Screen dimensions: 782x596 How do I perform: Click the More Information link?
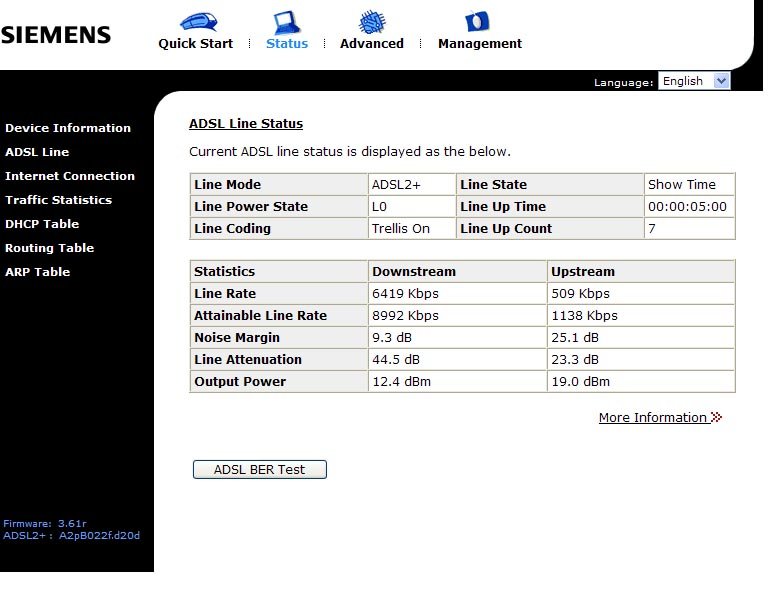pos(653,417)
